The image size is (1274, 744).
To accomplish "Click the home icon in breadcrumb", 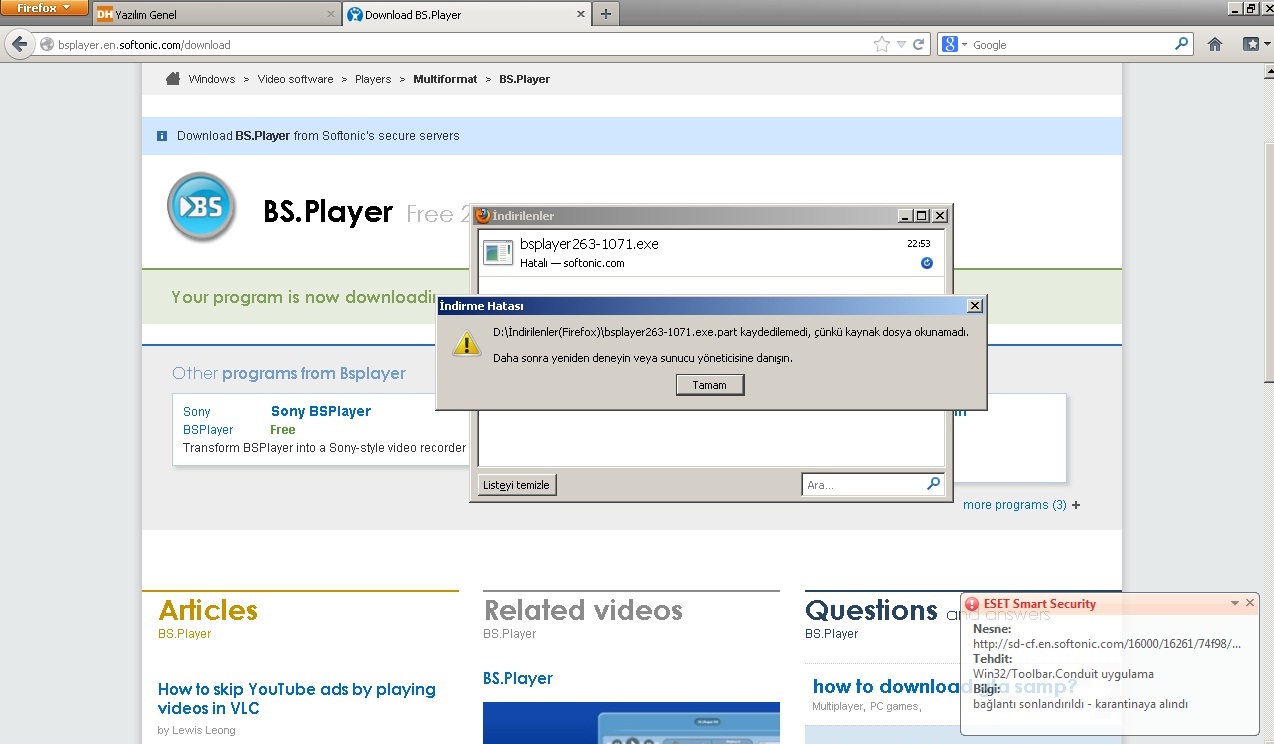I will click(x=173, y=78).
